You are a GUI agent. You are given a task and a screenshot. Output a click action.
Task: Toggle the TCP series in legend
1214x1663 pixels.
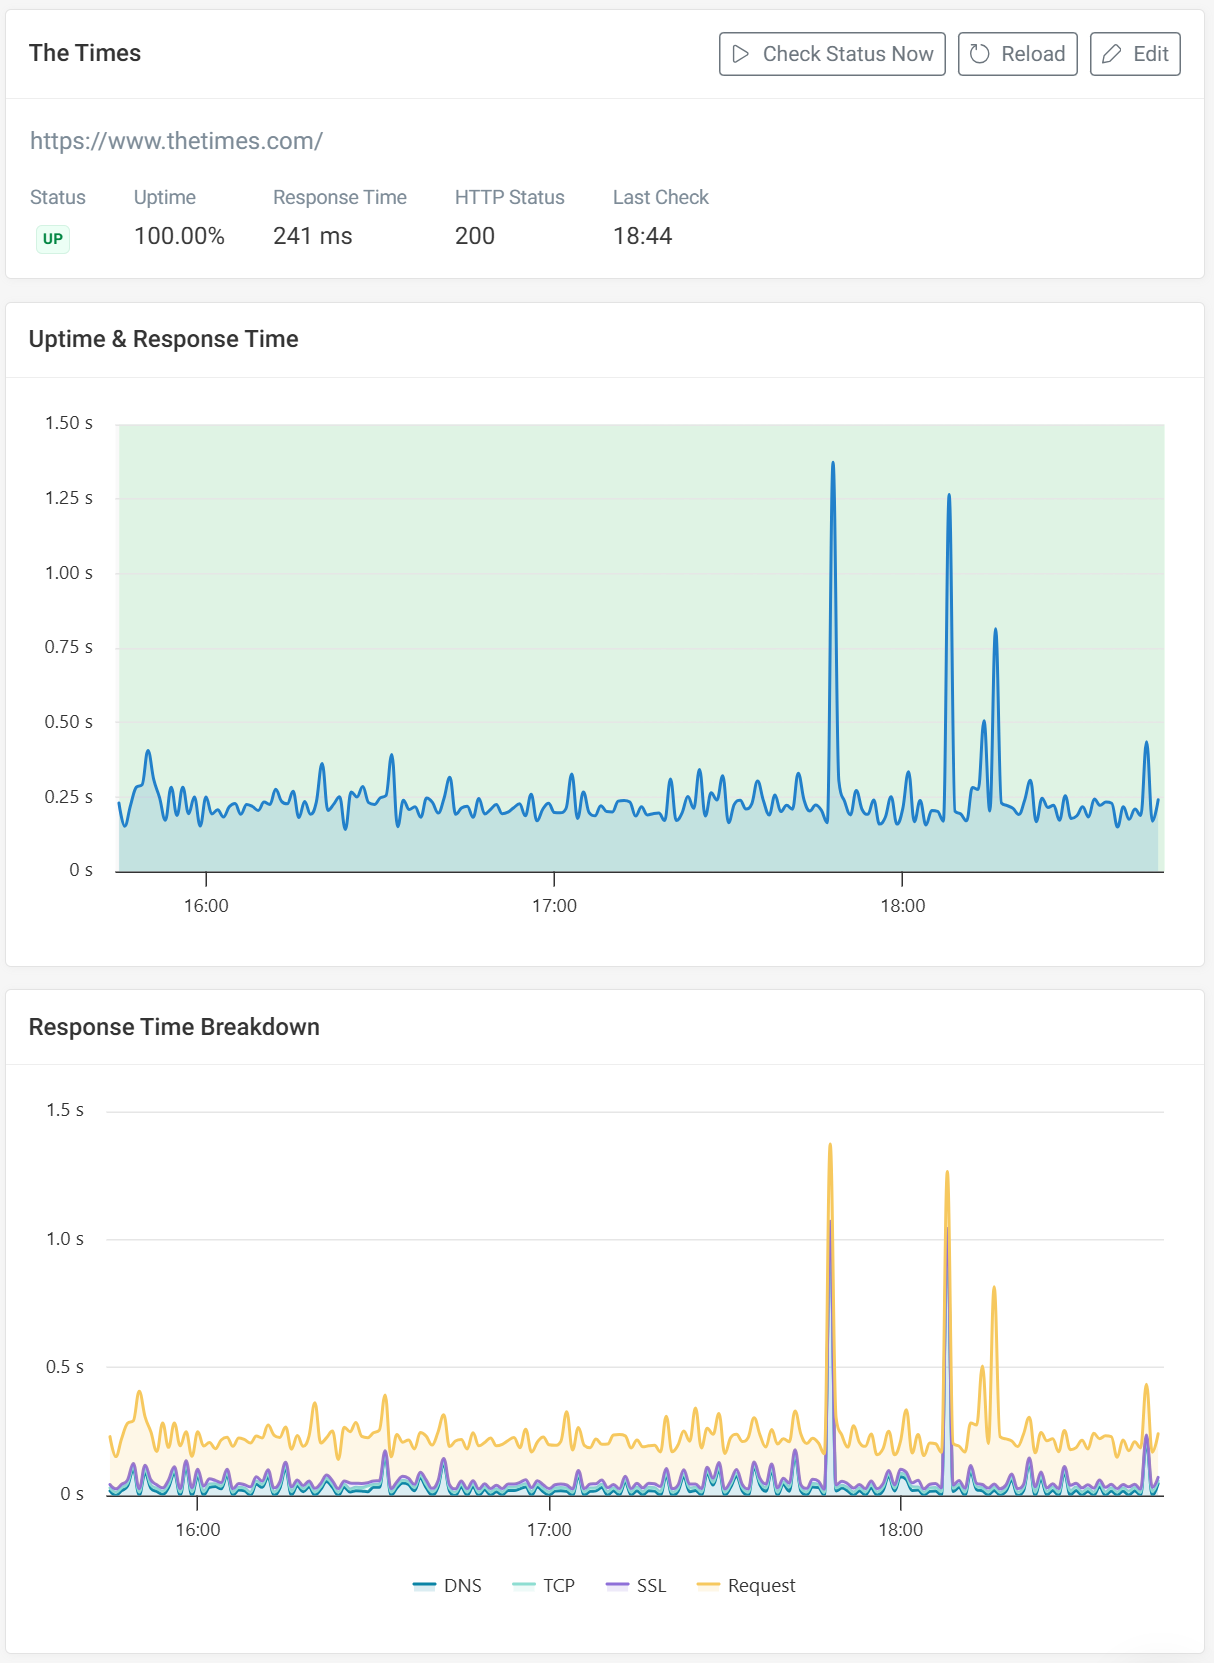point(543,1585)
